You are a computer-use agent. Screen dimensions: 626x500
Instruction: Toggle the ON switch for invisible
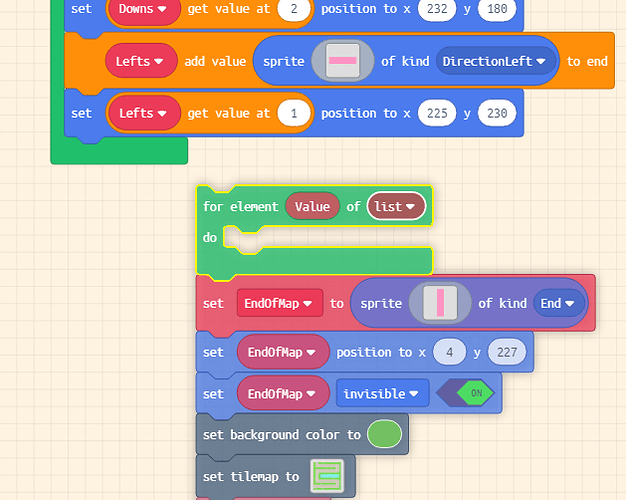coord(466,393)
